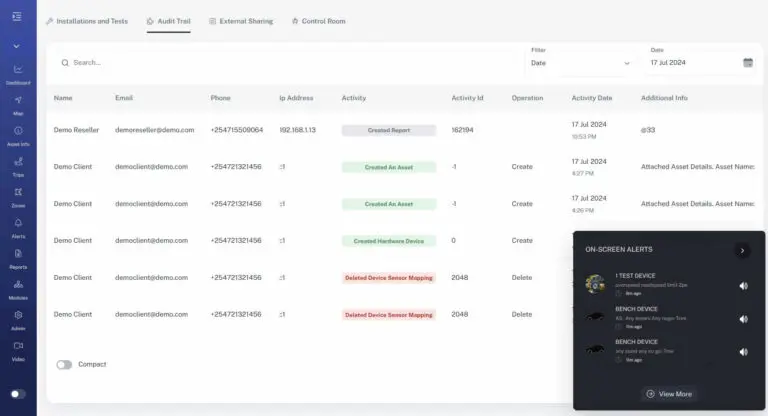Toggle the Compact view switch

click(x=64, y=365)
